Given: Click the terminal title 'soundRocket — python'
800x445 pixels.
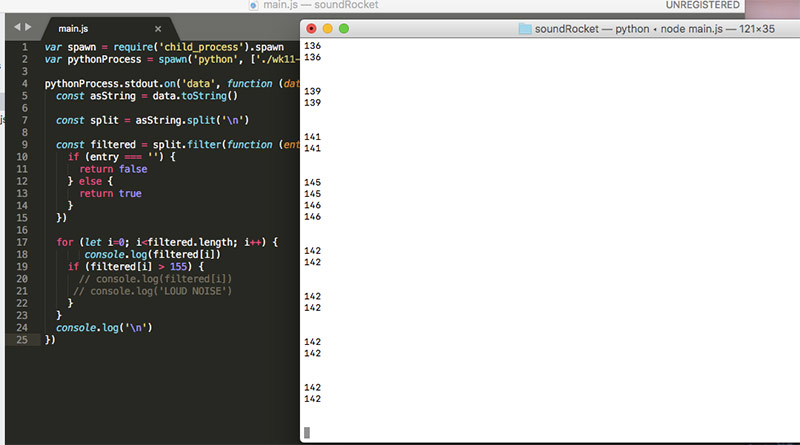Looking at the screenshot, I should (x=592, y=29).
